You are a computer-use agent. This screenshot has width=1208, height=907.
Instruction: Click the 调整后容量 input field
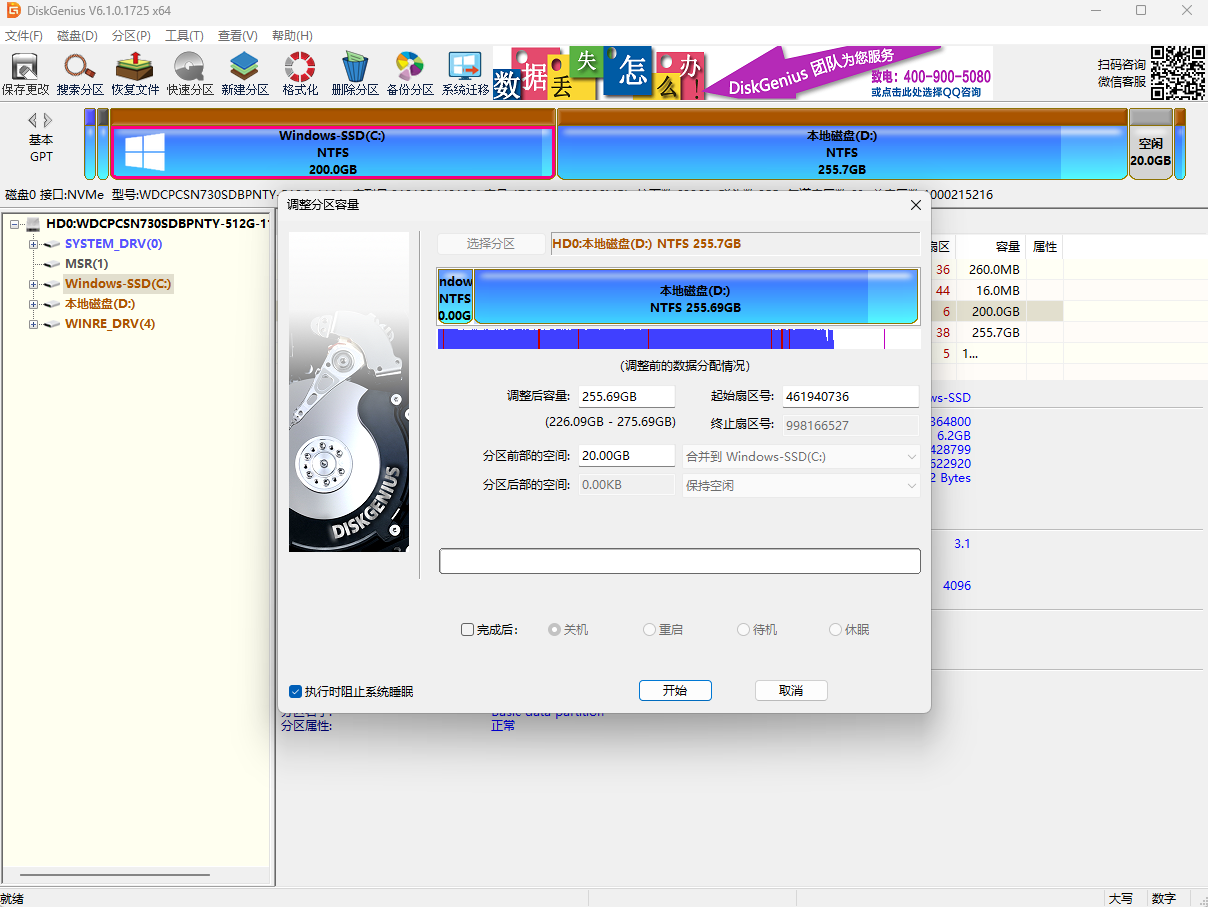point(627,397)
